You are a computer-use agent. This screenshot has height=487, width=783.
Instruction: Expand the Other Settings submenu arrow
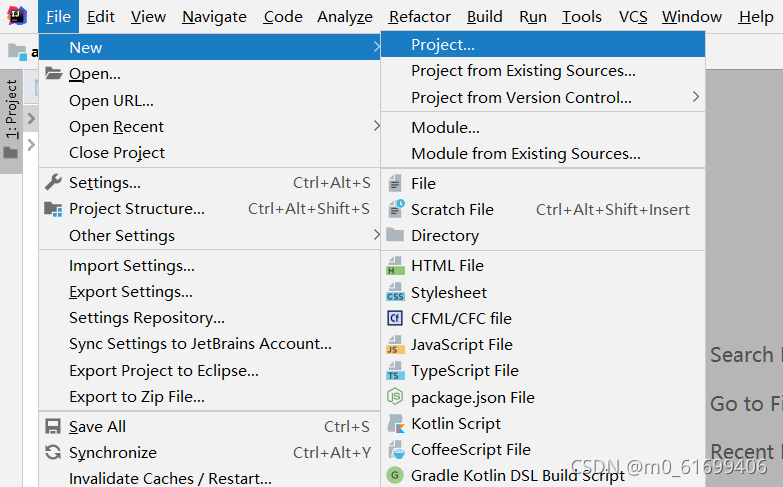click(x=376, y=235)
